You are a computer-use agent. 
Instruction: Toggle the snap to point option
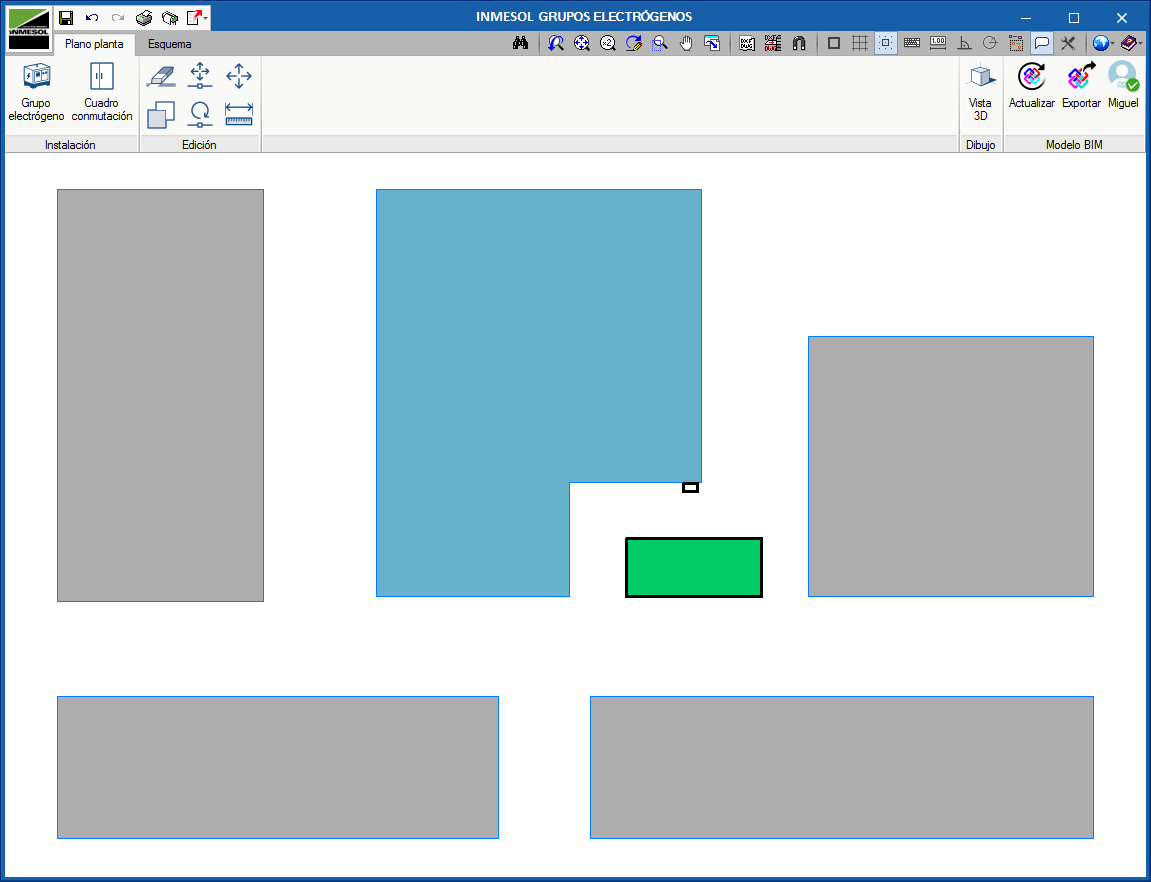886,43
